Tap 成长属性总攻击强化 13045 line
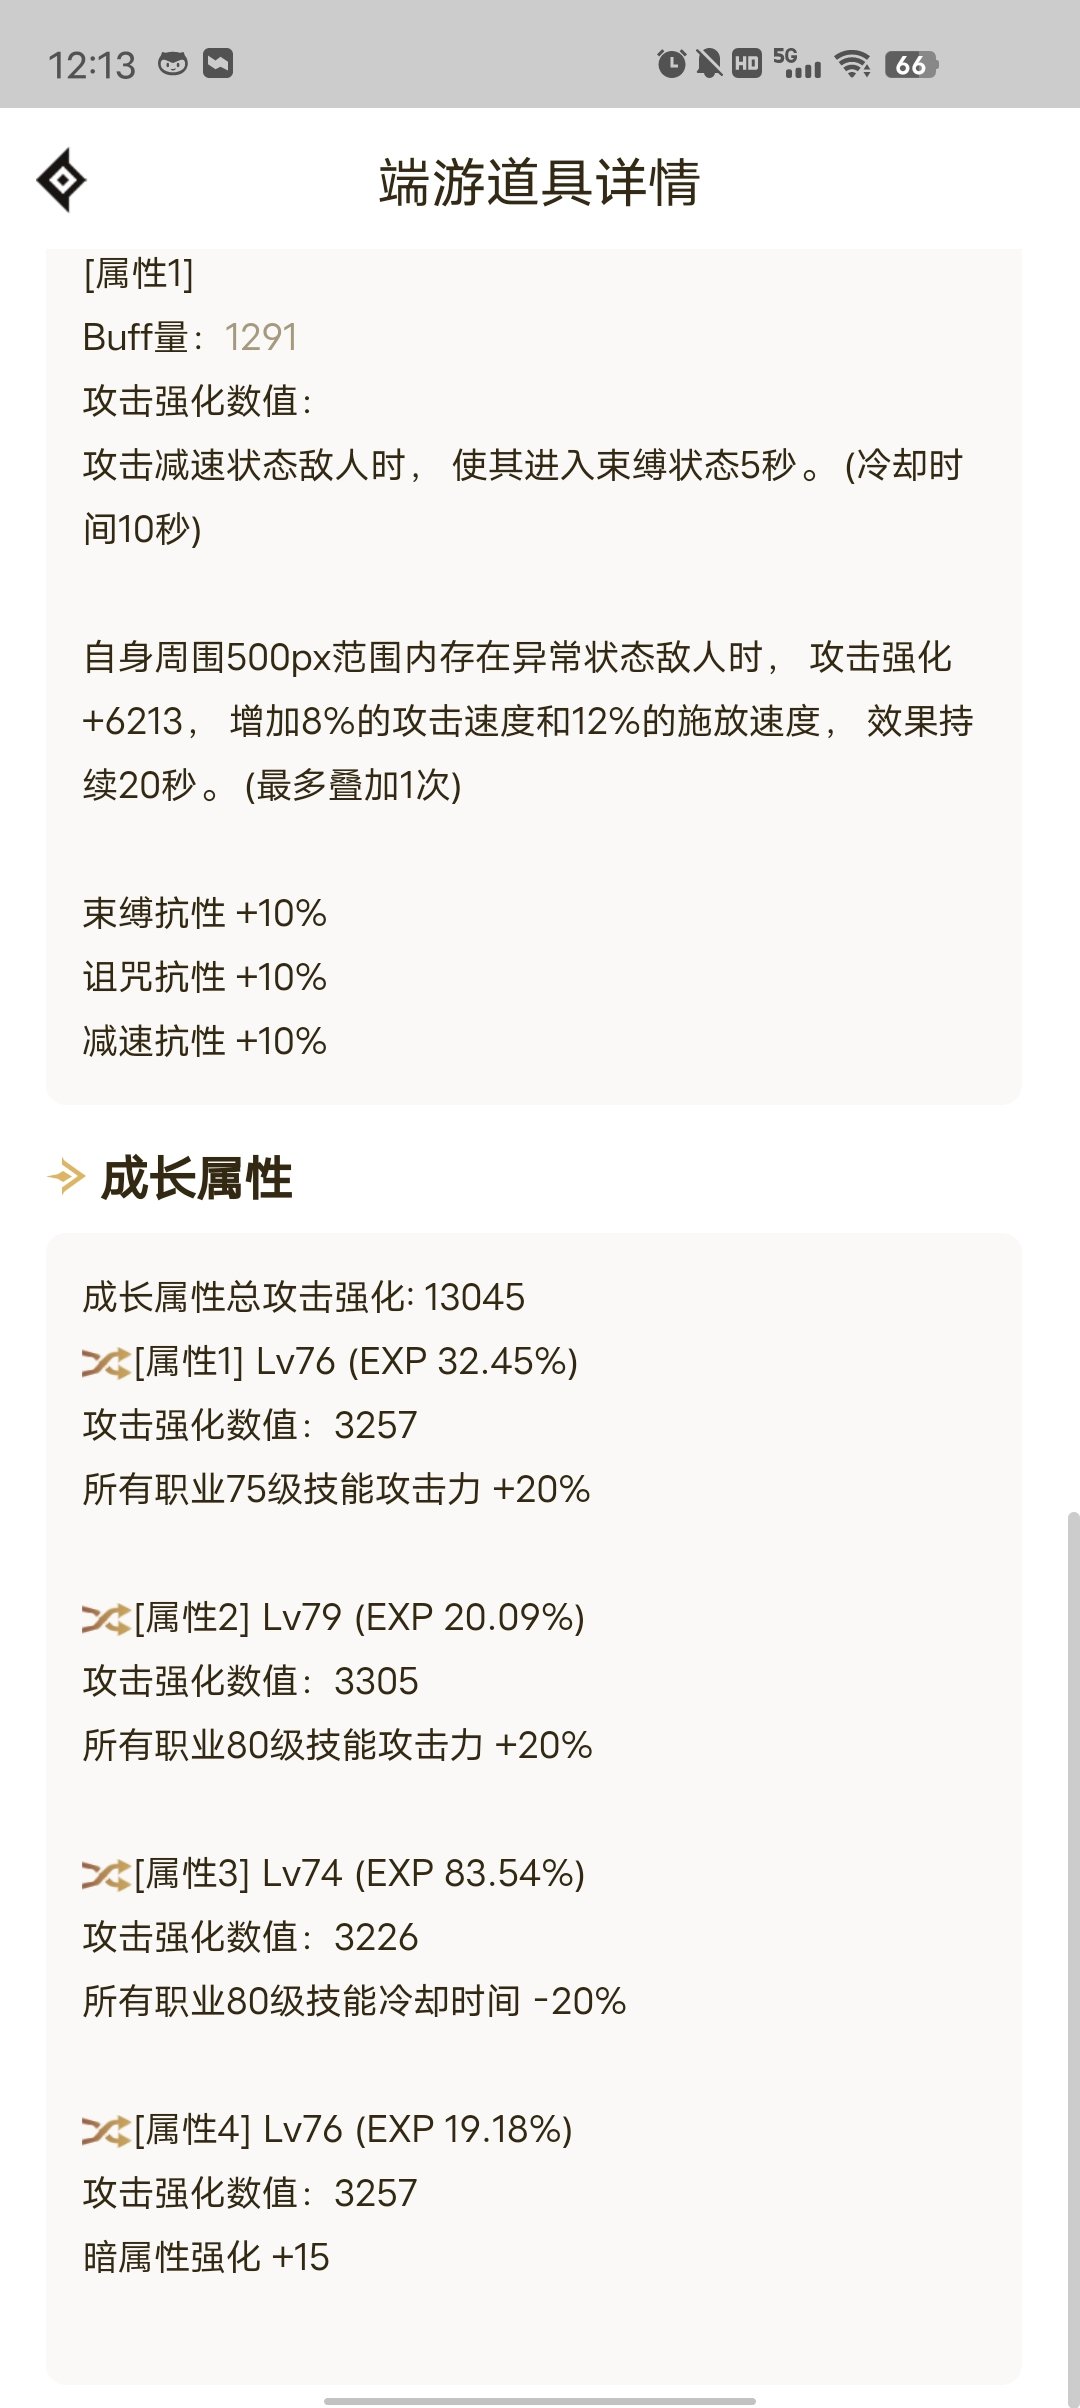This screenshot has height=2408, width=1080. [x=304, y=1298]
